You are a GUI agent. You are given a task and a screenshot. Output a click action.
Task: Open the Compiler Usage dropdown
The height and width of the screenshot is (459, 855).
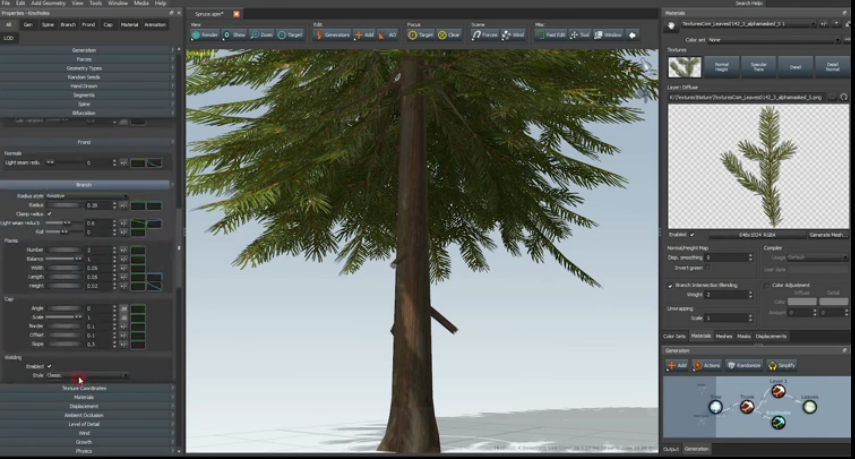click(x=816, y=257)
